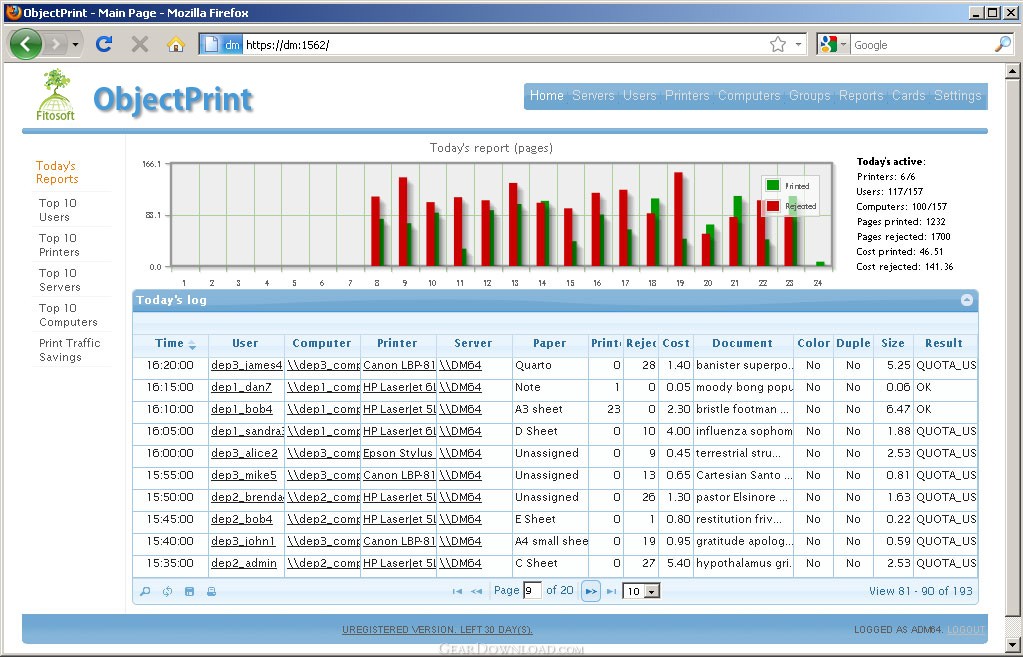The width and height of the screenshot is (1023, 657).
Task: Click the User column header
Action: coord(245,344)
